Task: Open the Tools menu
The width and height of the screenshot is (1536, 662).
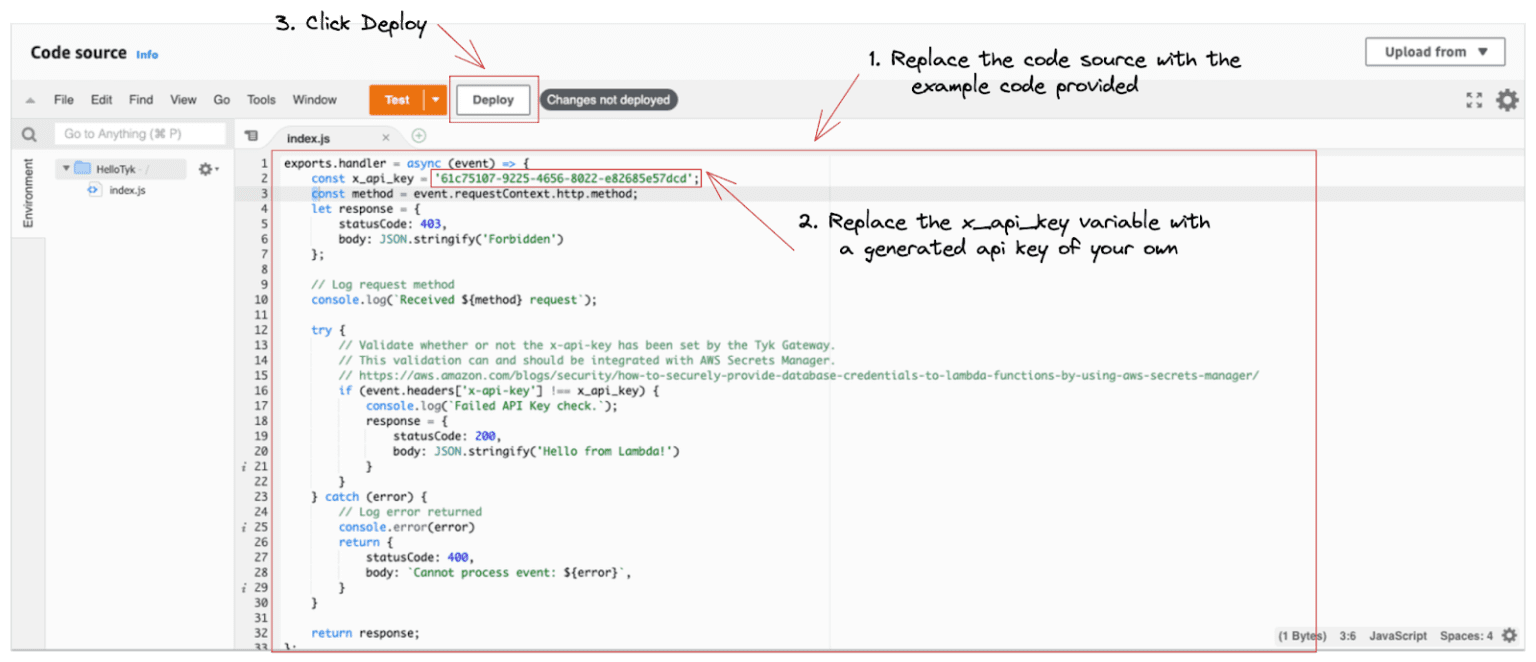Action: point(260,99)
